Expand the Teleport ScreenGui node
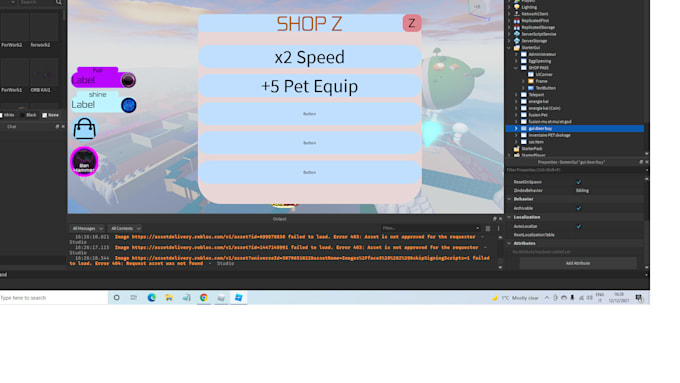Image resolution: width=680 pixels, height=383 pixels. tap(516, 95)
